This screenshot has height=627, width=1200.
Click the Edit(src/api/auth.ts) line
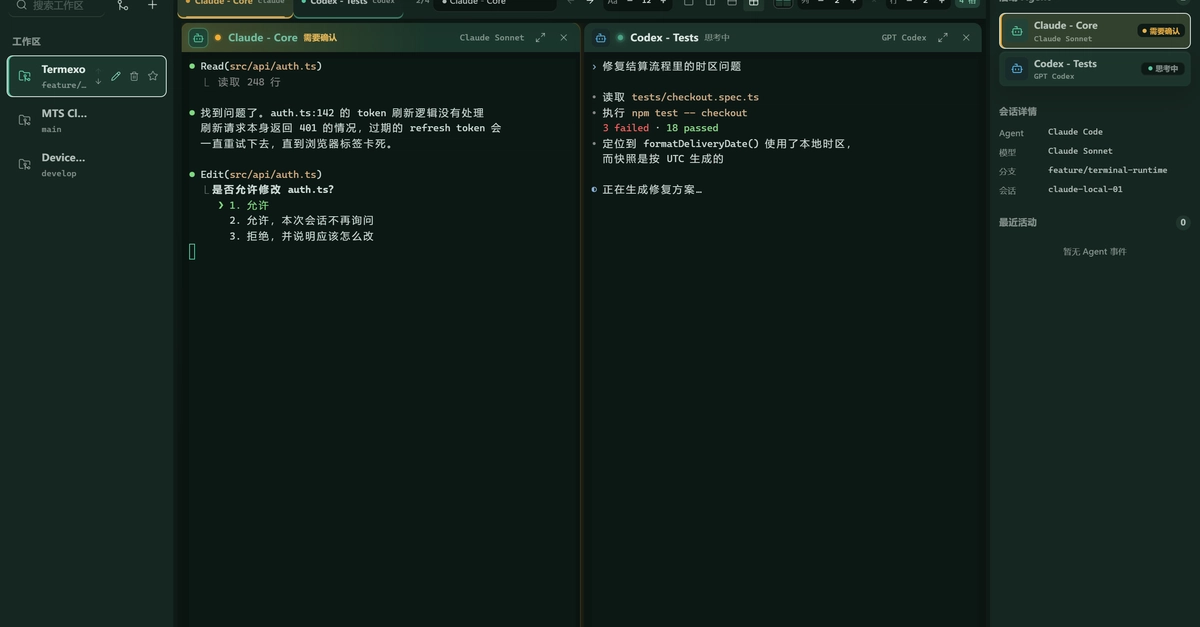(x=261, y=174)
